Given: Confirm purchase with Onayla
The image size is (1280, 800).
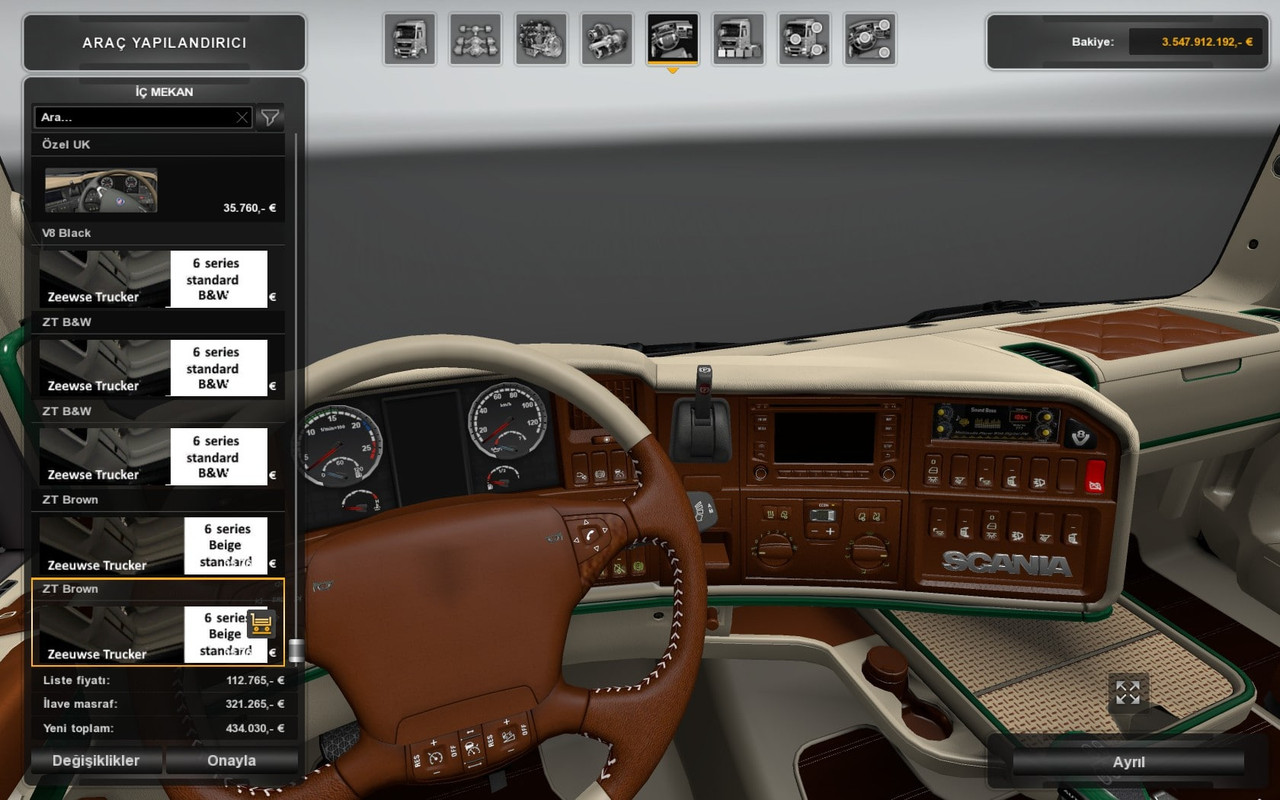Looking at the screenshot, I should [x=232, y=761].
